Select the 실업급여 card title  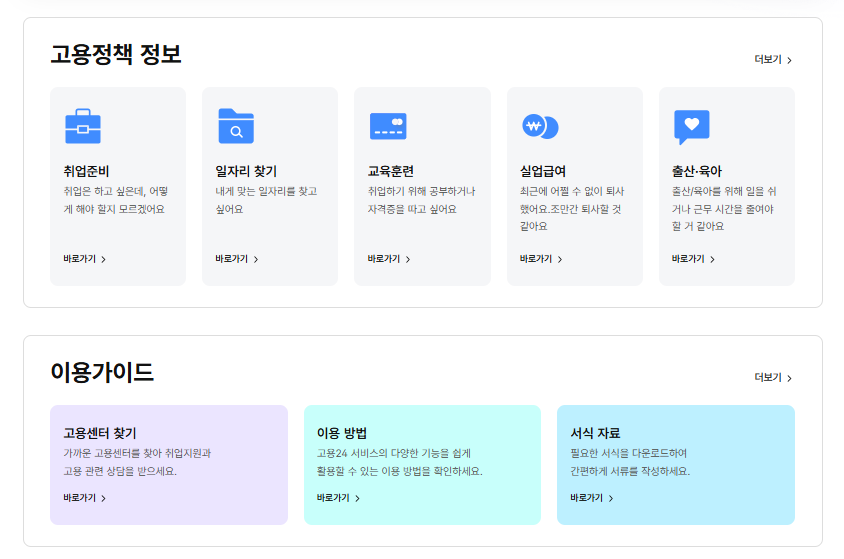tap(543, 171)
